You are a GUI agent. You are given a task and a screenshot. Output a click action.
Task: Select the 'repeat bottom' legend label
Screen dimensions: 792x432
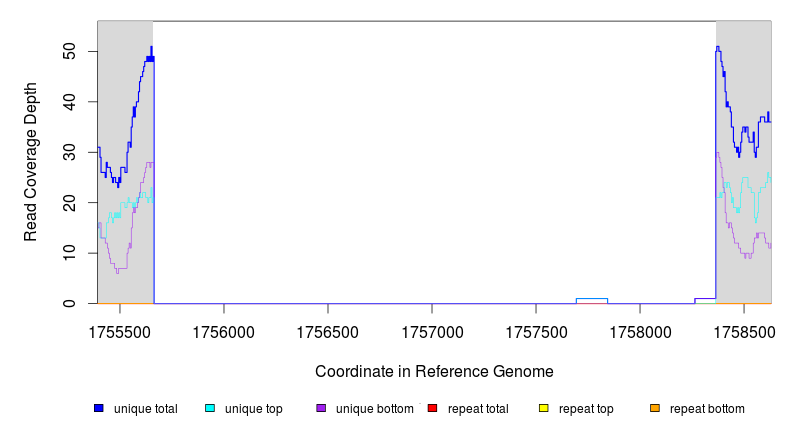(x=707, y=409)
